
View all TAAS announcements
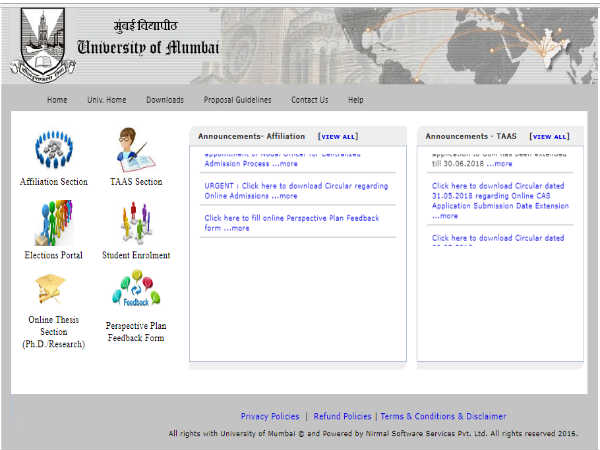click(549, 136)
